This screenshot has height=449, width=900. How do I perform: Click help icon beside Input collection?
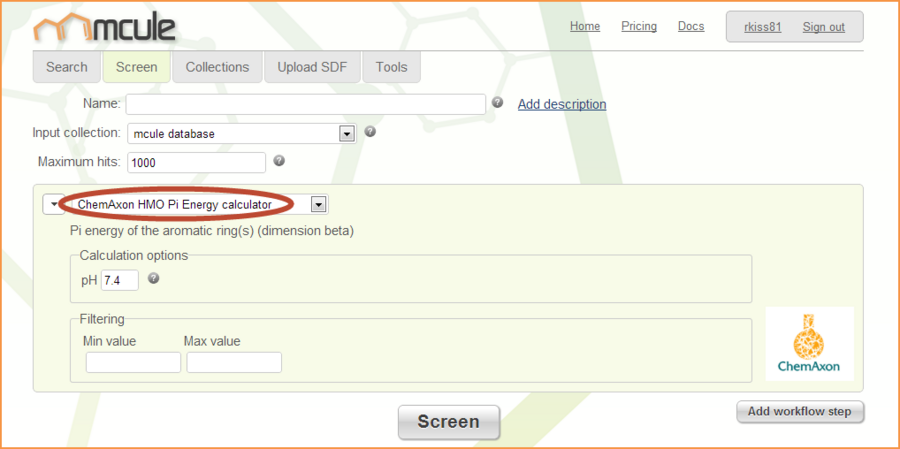point(370,132)
